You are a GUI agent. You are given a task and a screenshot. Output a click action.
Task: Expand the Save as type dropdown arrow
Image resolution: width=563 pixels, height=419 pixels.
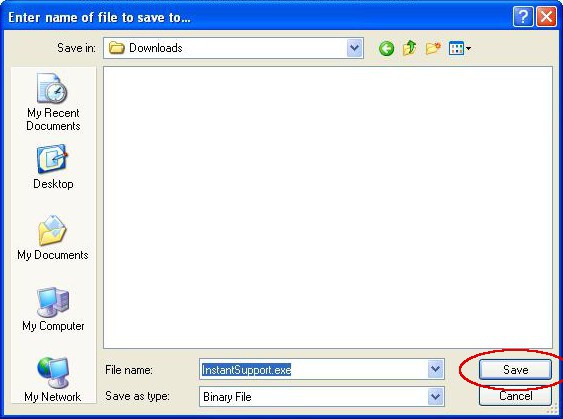click(436, 397)
